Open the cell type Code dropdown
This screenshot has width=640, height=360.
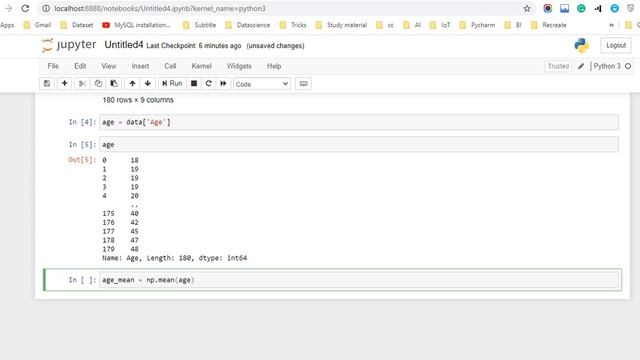pos(262,84)
